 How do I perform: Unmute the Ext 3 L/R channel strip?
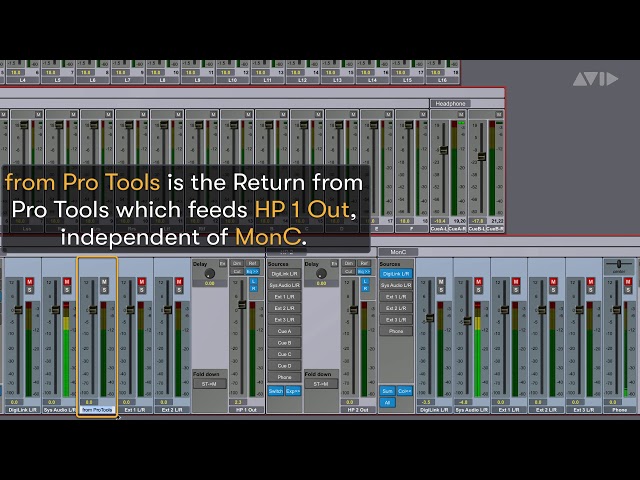point(591,282)
